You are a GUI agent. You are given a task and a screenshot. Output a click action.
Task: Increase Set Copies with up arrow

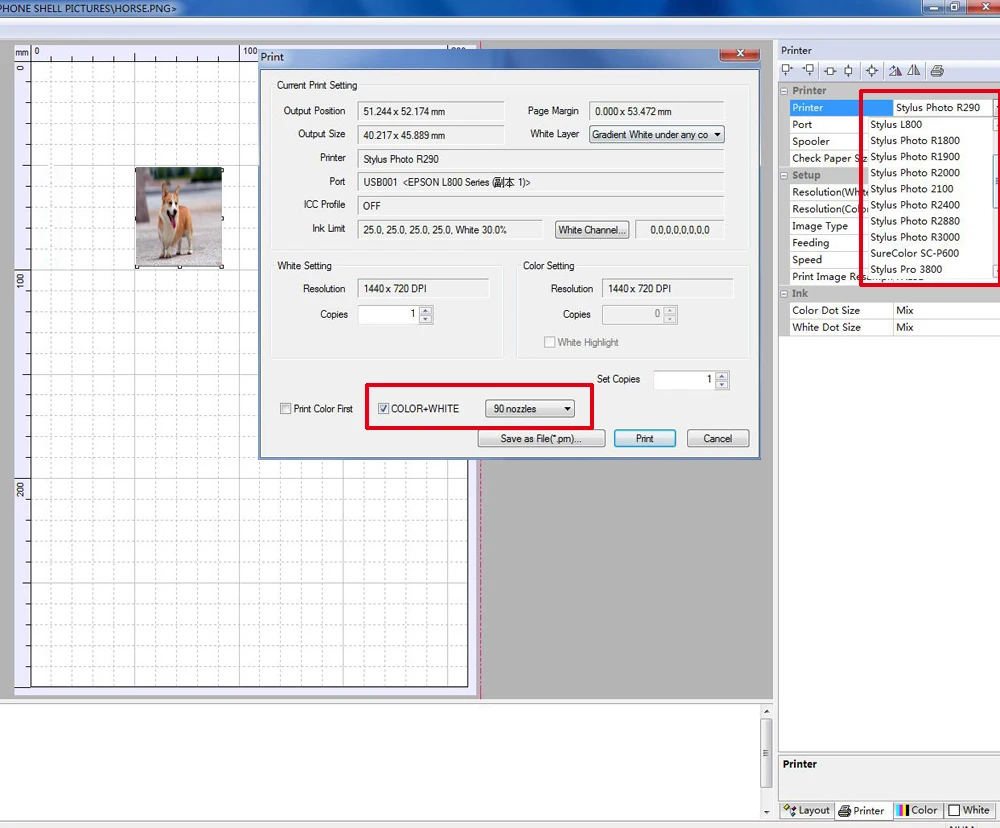(x=722, y=375)
